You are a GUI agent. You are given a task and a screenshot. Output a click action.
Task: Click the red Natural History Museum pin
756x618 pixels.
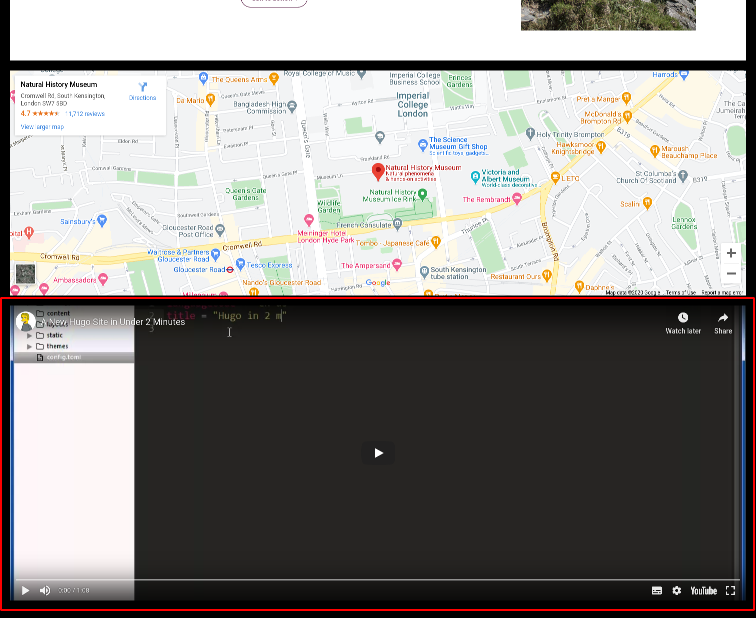[378, 172]
